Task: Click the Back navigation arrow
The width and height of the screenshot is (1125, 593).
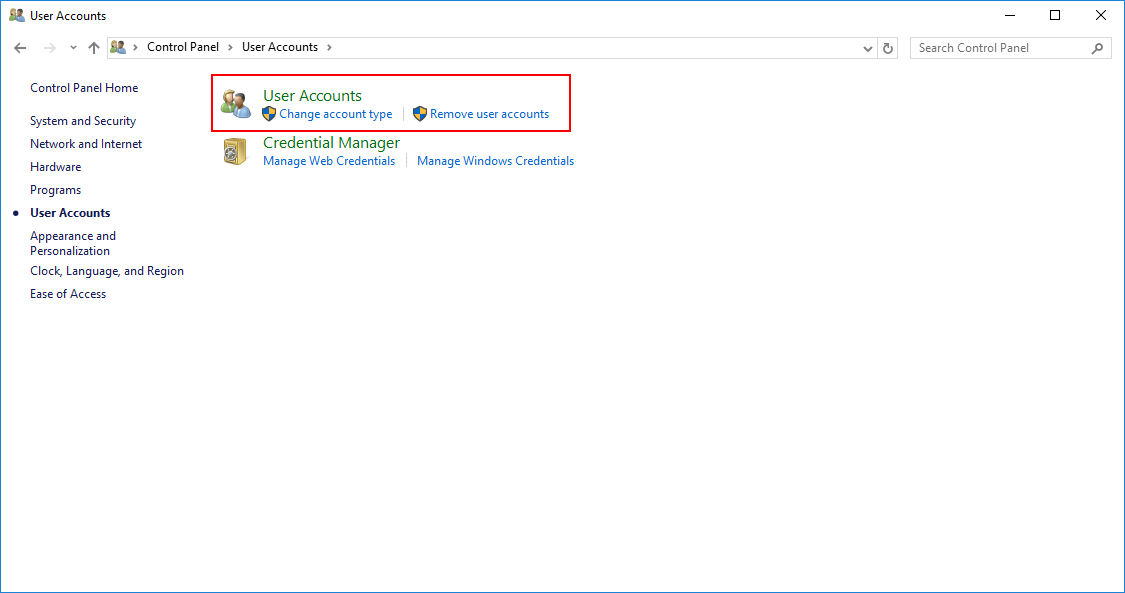Action: [x=19, y=47]
